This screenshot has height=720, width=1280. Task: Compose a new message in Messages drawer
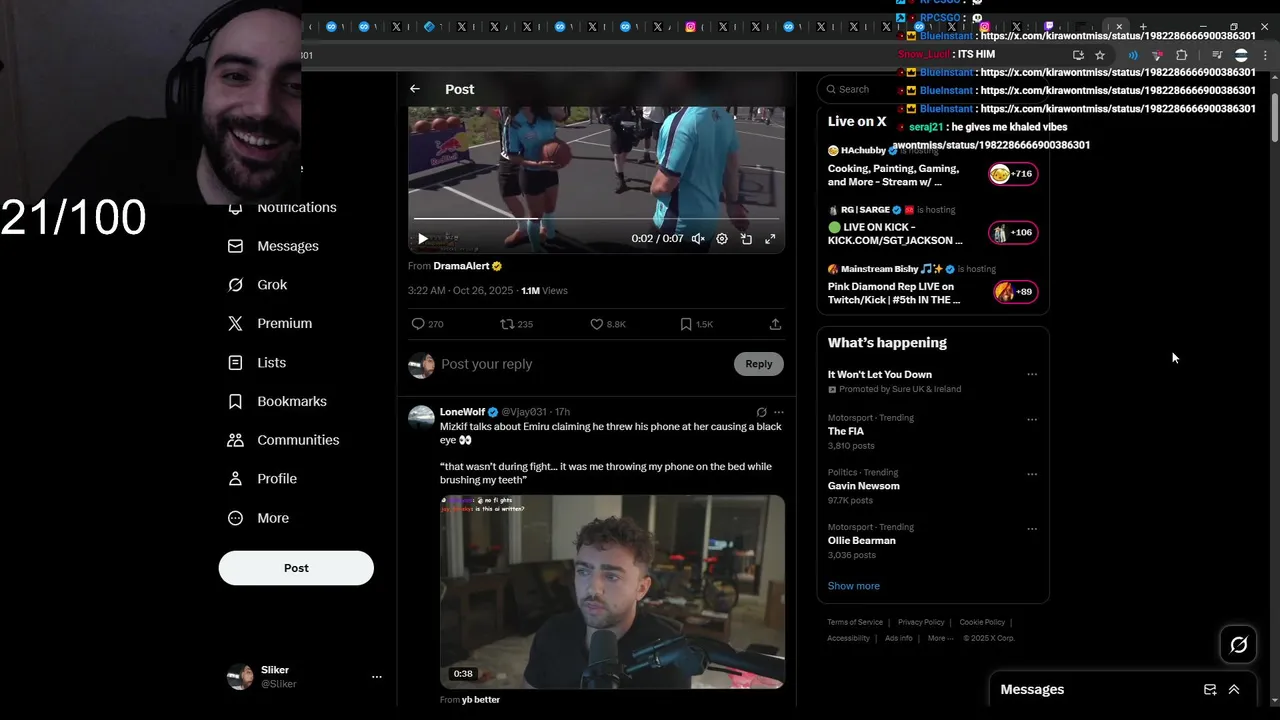[1210, 690]
